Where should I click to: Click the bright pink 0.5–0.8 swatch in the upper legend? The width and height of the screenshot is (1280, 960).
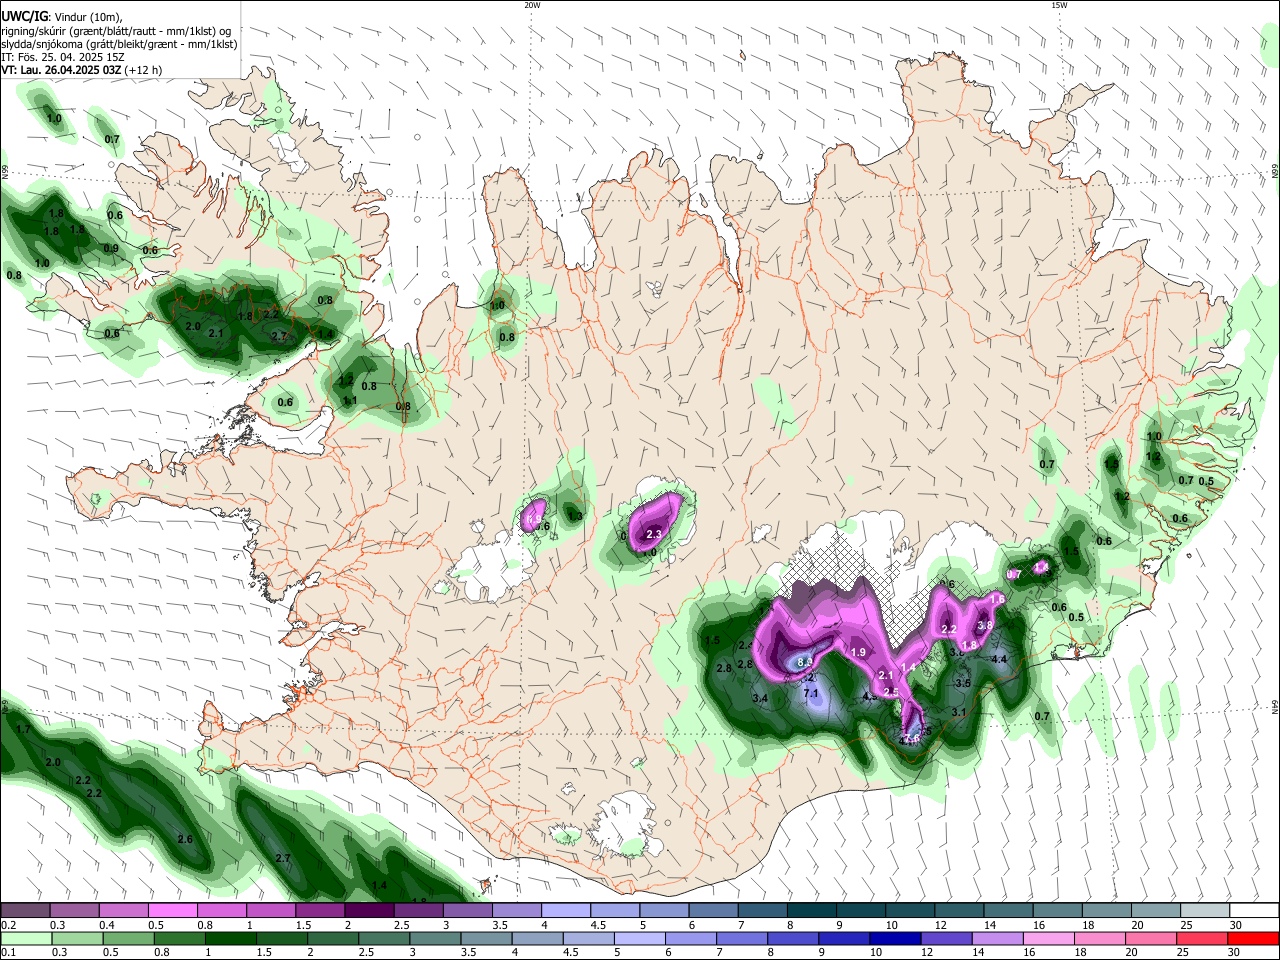pos(173,911)
